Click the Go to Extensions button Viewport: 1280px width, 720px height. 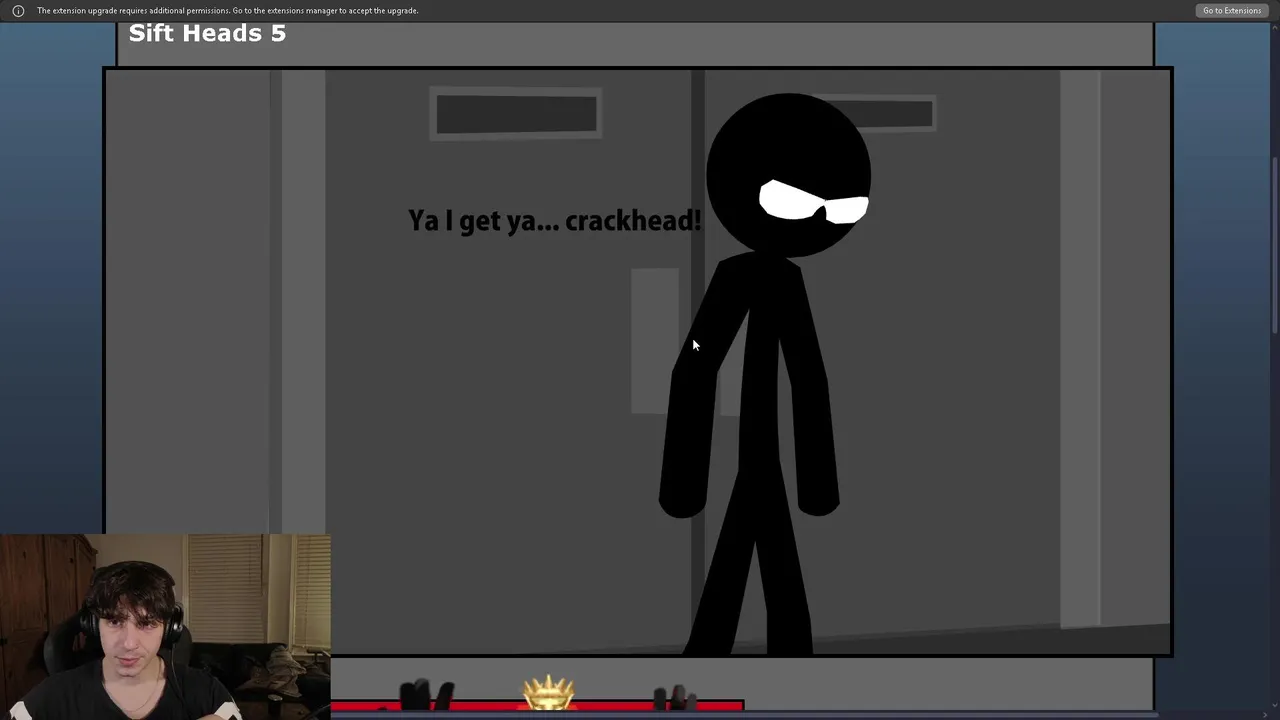tap(1231, 10)
